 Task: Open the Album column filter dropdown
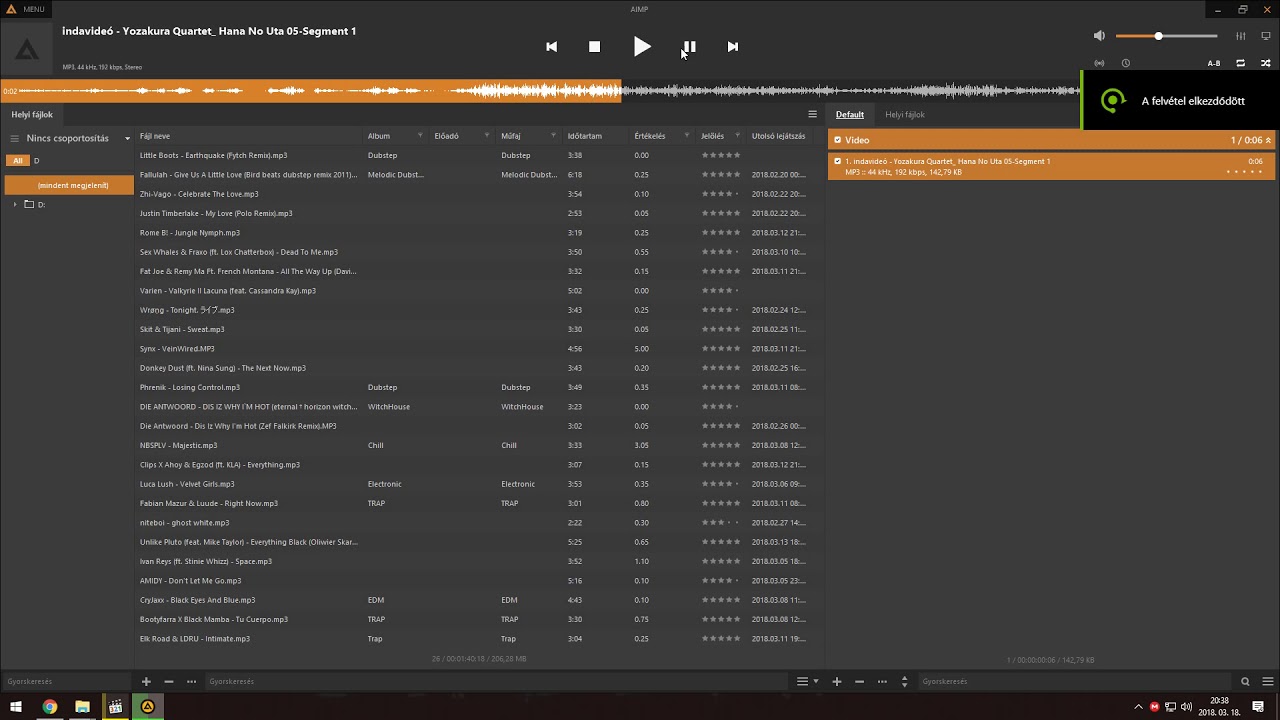[x=420, y=136]
